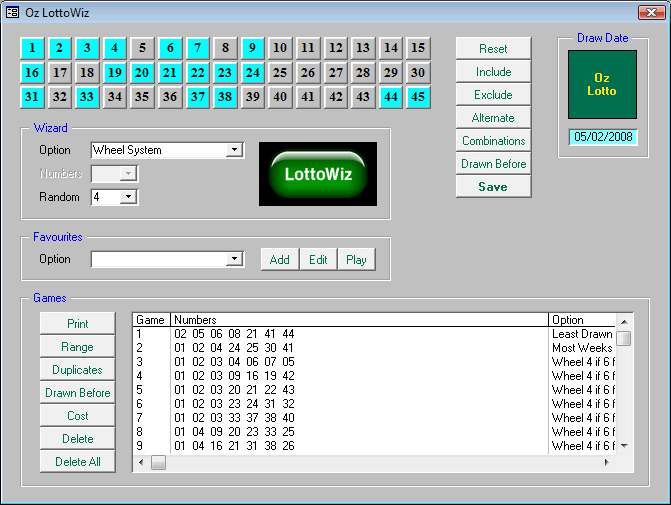Screen dimensions: 671x505
Task: Close the Oz LottoWiz window
Action: 651,12
